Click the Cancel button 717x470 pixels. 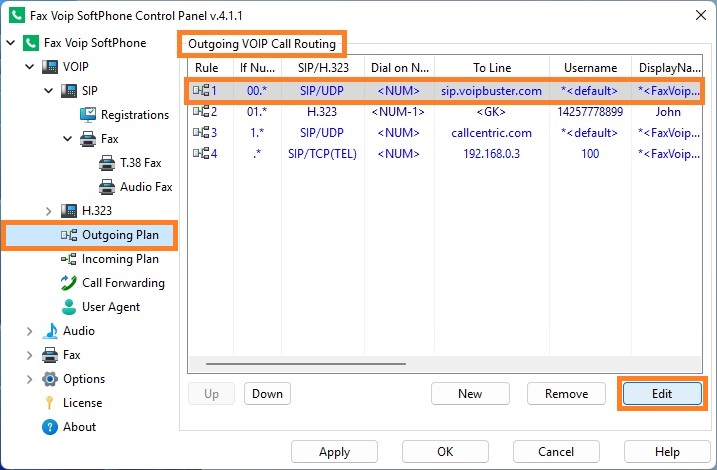[556, 452]
